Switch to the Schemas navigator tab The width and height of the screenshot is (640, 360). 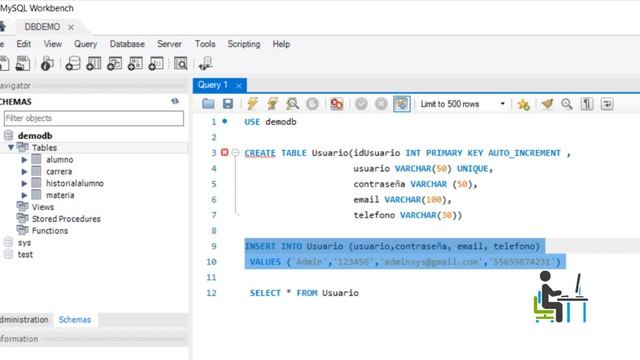tap(75, 320)
